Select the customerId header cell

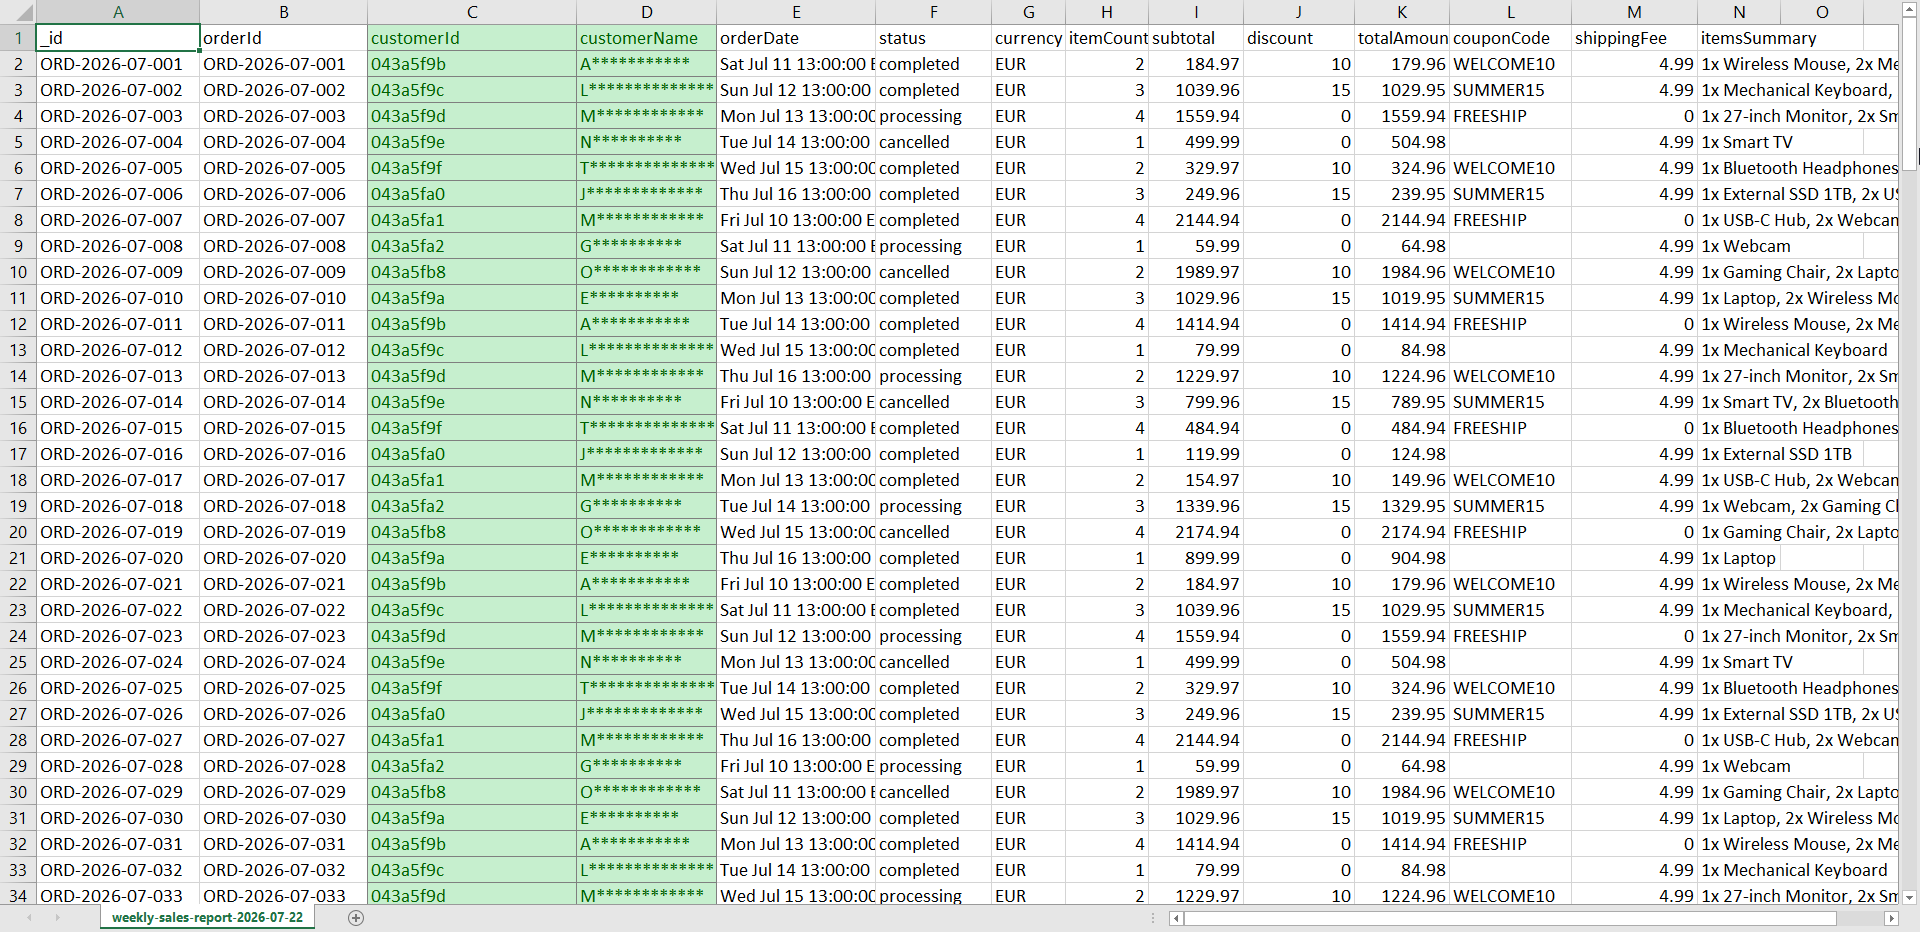point(472,38)
